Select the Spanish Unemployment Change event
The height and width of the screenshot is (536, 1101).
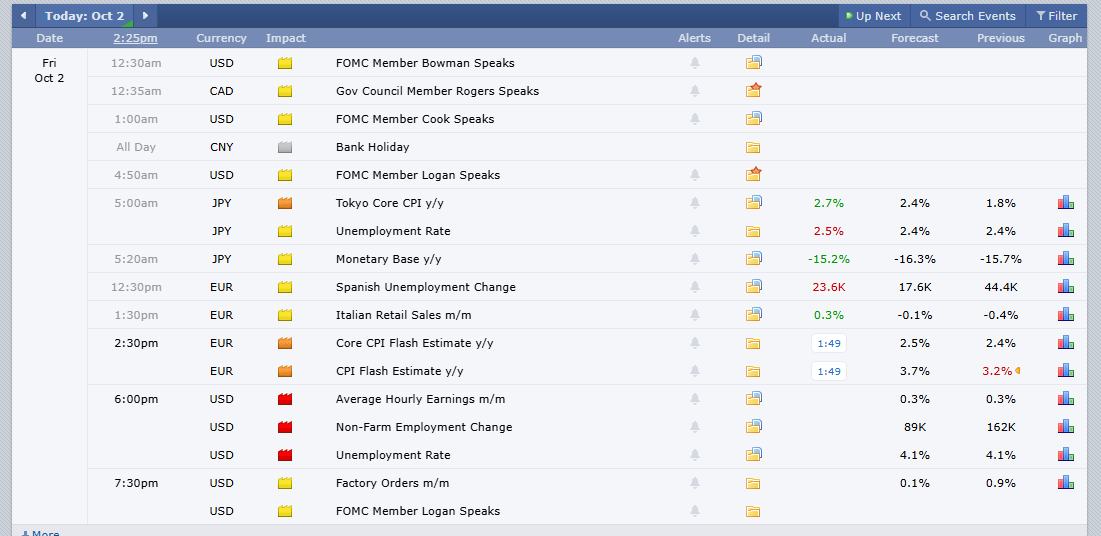click(x=426, y=287)
